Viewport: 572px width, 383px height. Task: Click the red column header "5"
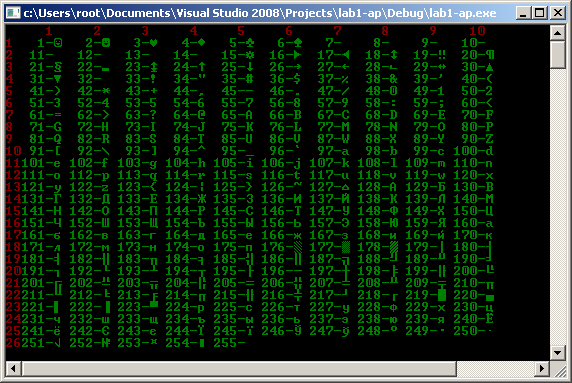(x=241, y=31)
